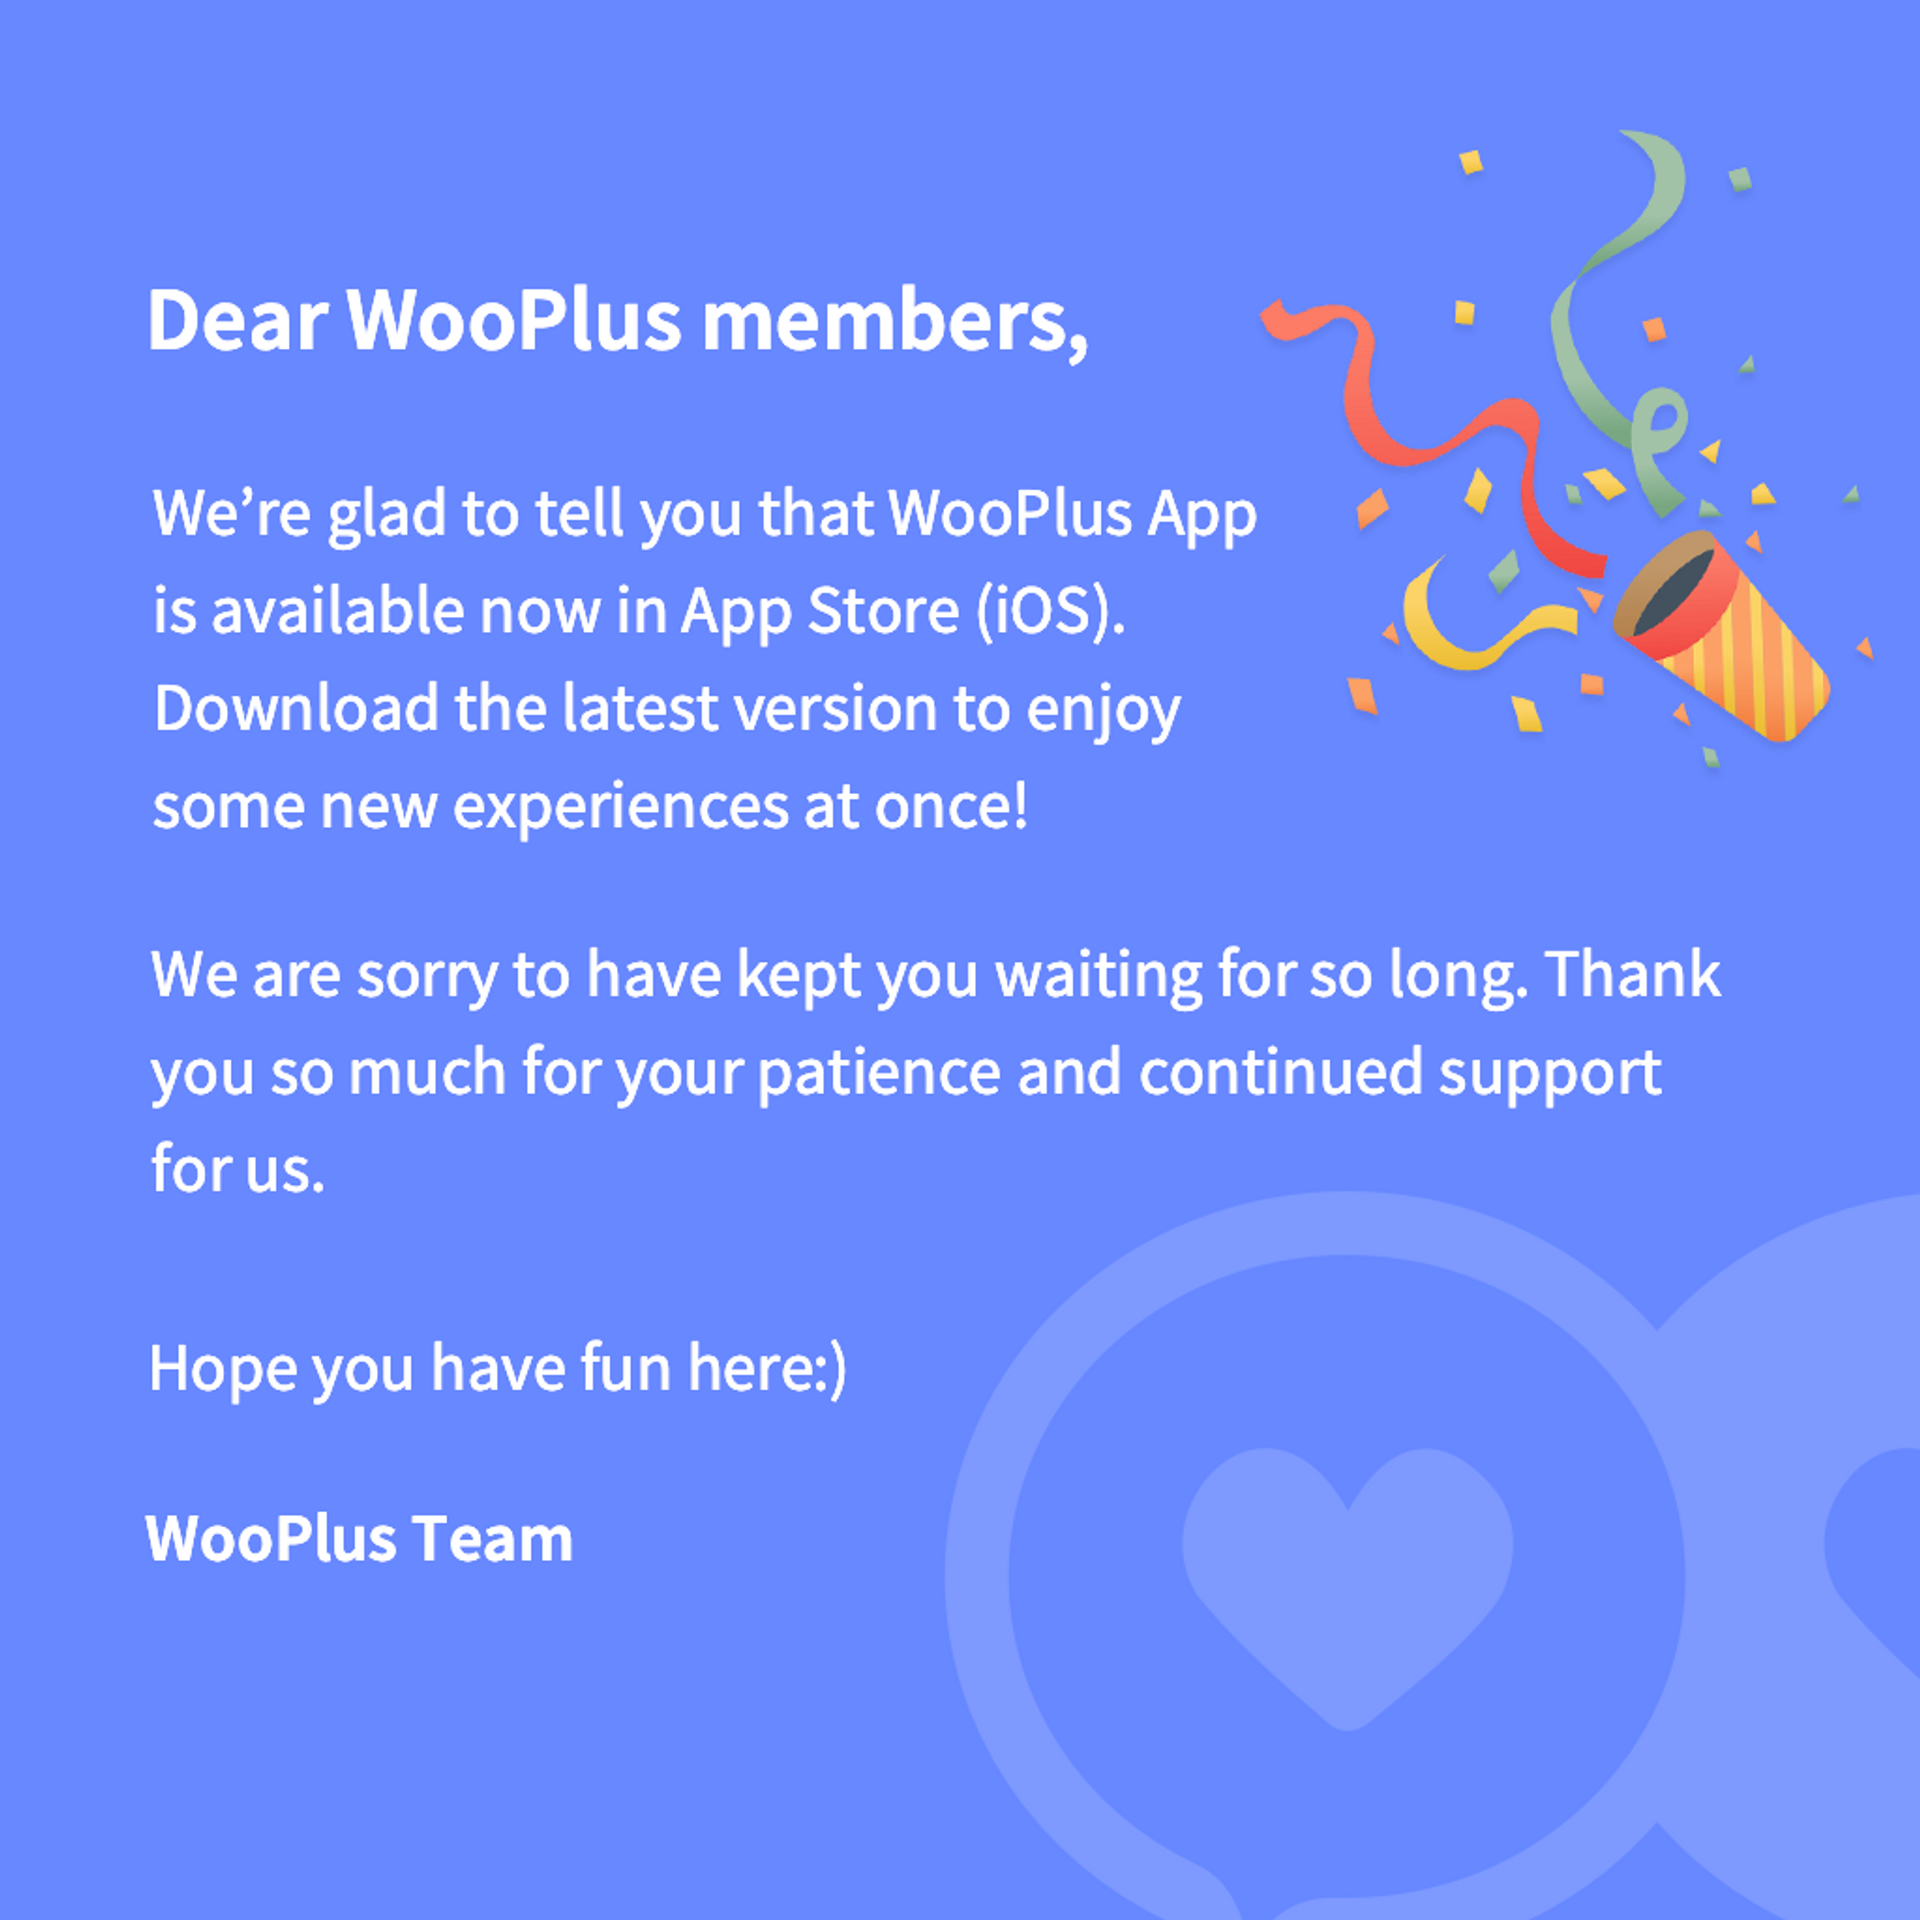Click the "Dear WooPlus members," heading
Image resolution: width=1920 pixels, height=1920 pixels.
click(x=617, y=322)
